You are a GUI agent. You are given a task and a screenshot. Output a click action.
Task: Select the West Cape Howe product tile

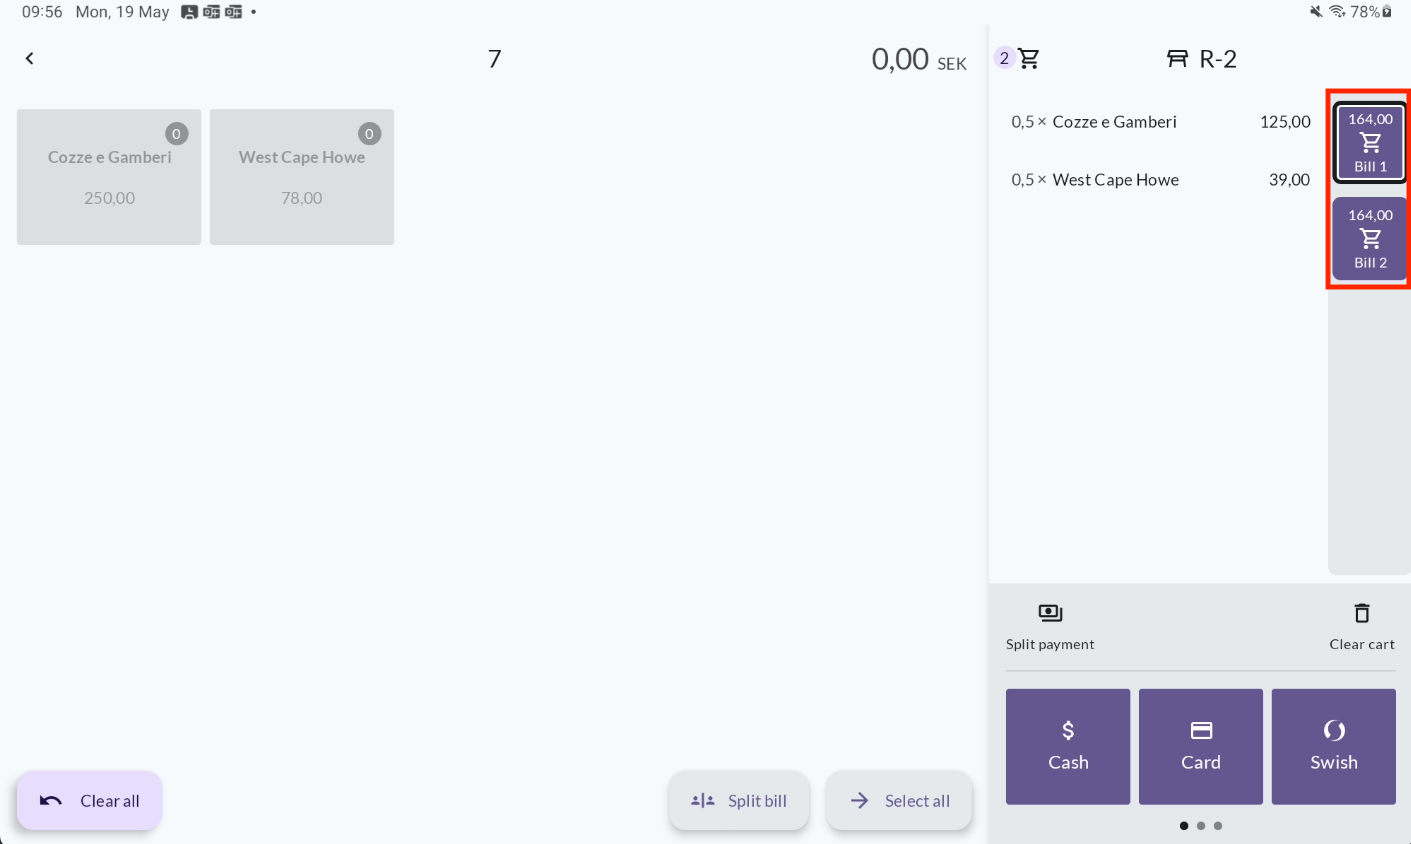point(302,177)
